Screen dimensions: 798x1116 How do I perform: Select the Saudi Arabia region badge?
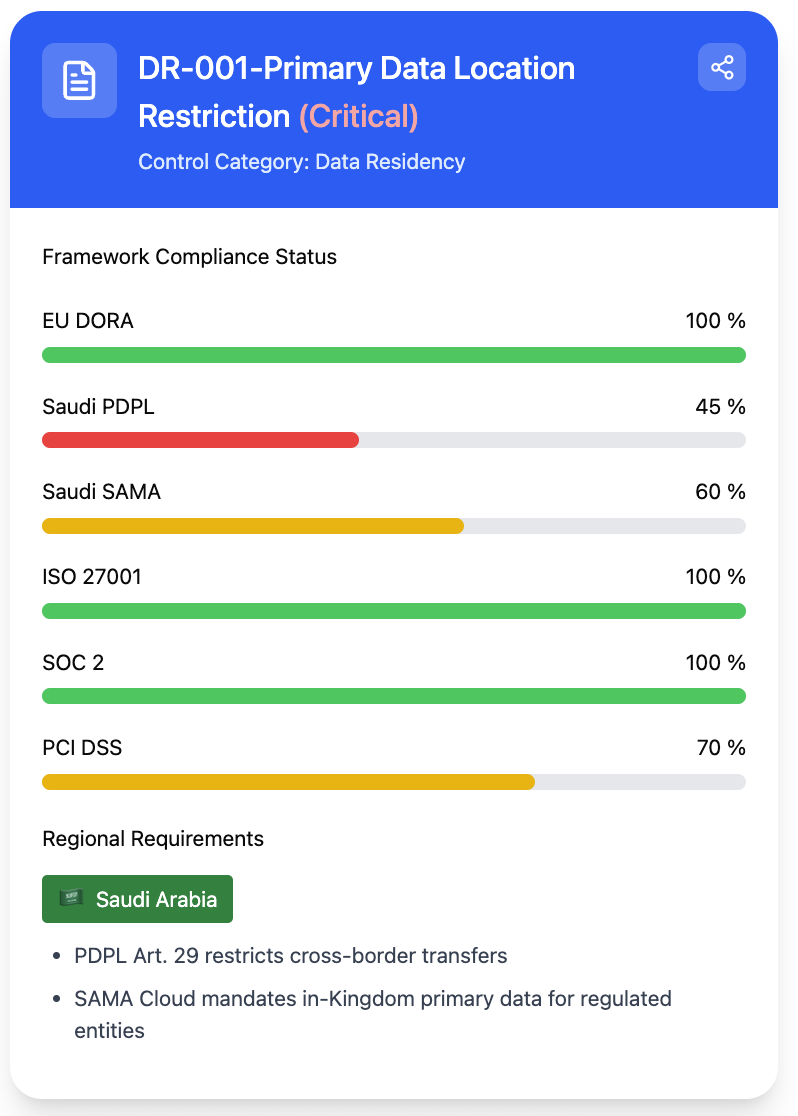click(x=137, y=899)
